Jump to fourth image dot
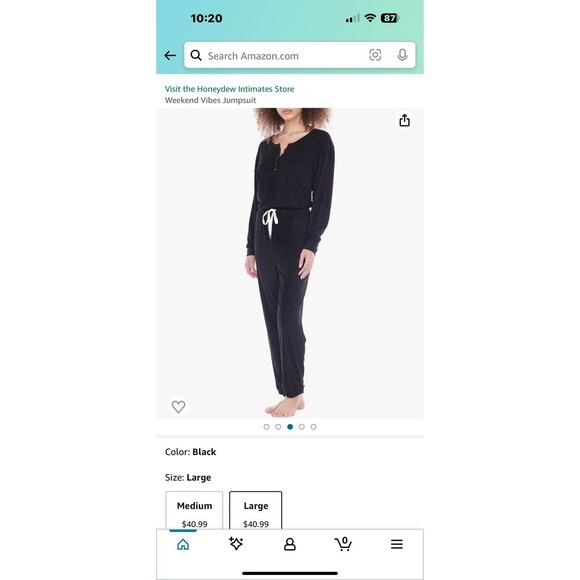 [x=302, y=427]
